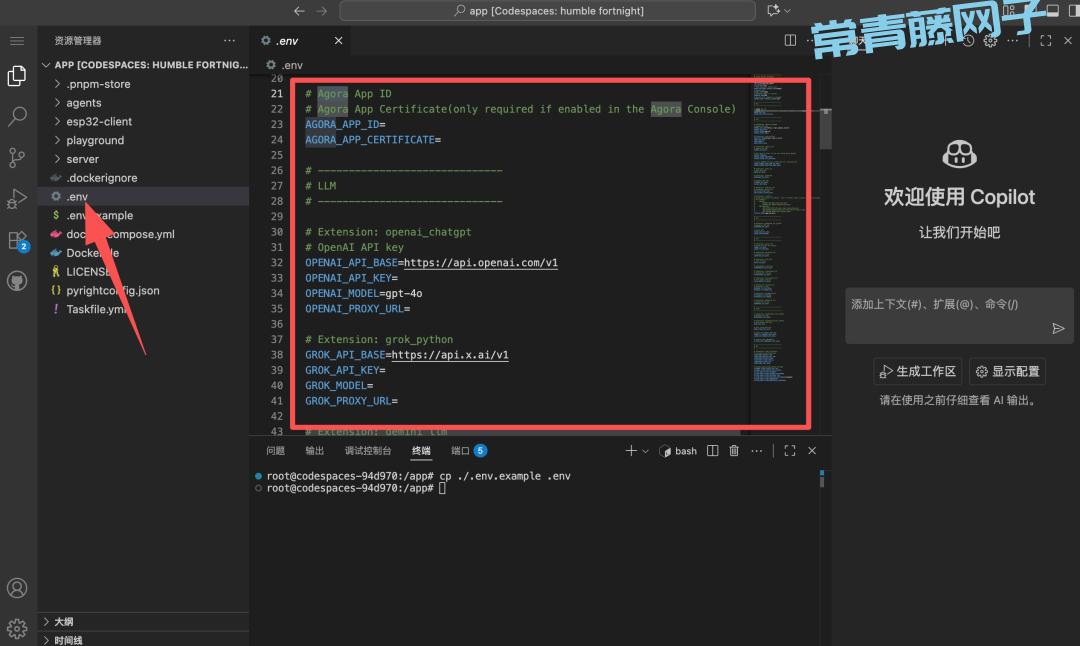Select the .env file in explorer
Viewport: 1080px width, 646px height.
(144, 196)
